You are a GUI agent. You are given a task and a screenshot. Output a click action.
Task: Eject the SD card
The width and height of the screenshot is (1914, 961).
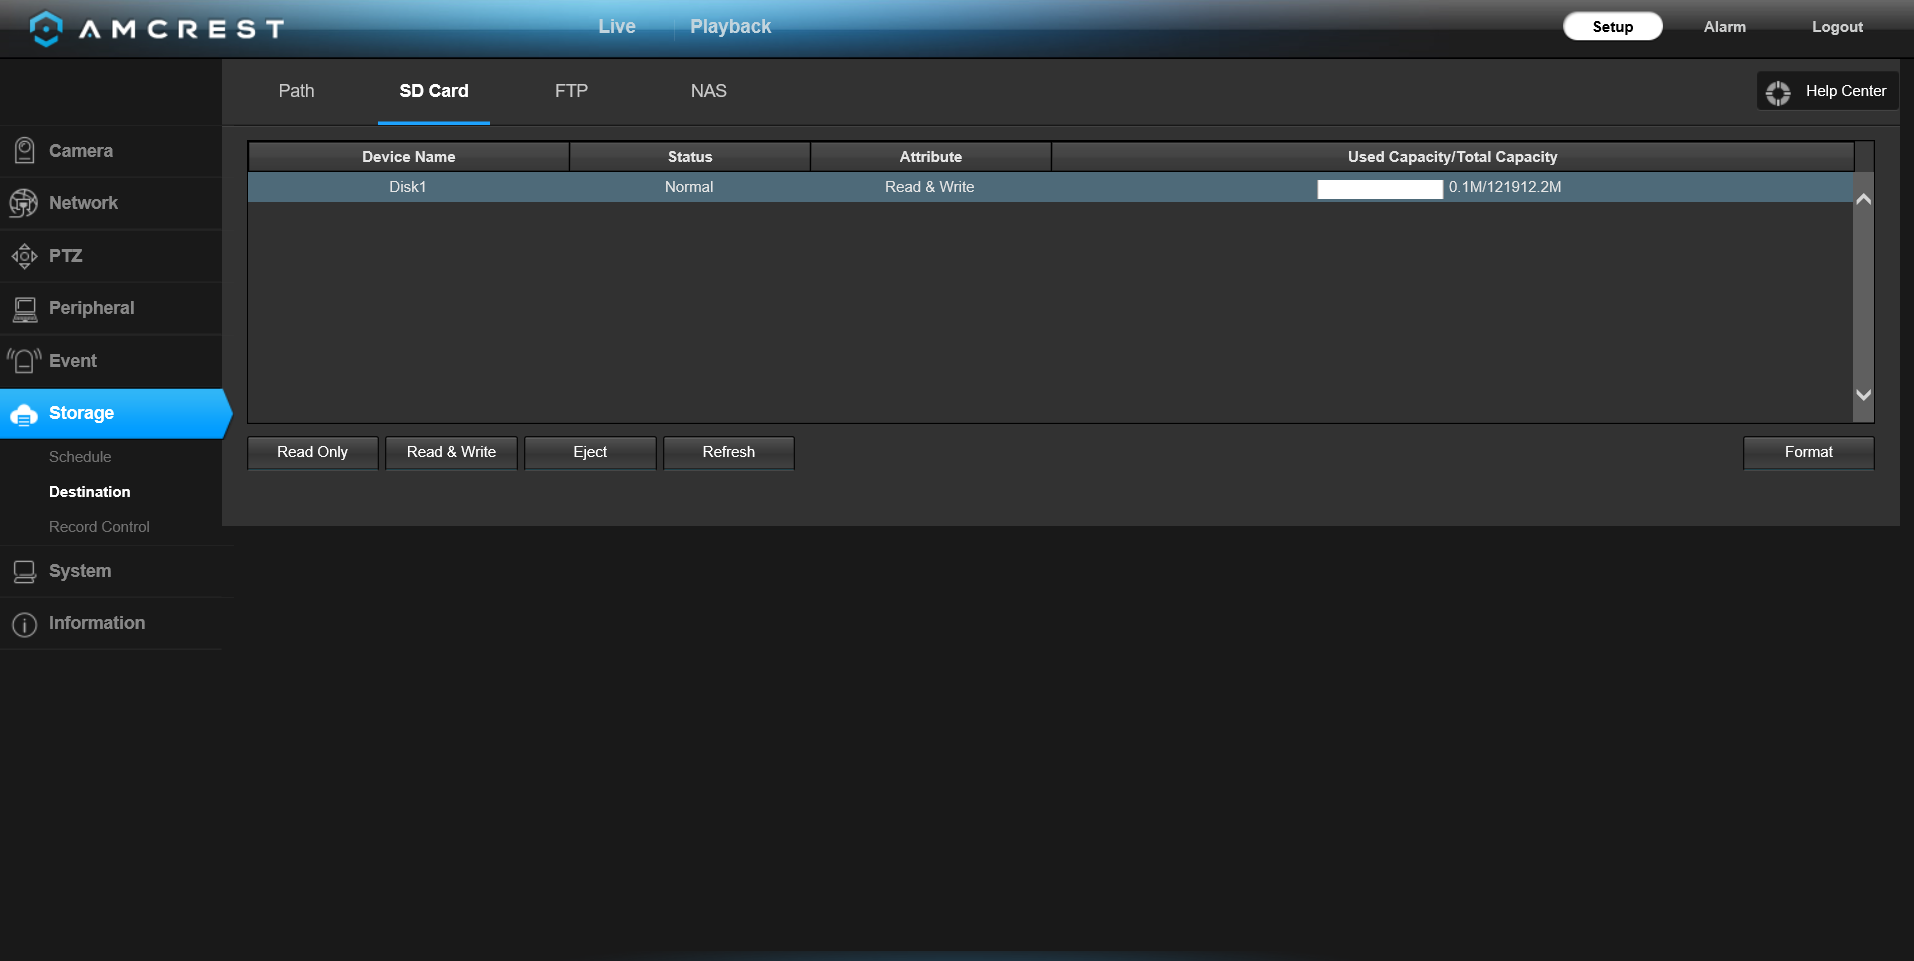pyautogui.click(x=590, y=452)
